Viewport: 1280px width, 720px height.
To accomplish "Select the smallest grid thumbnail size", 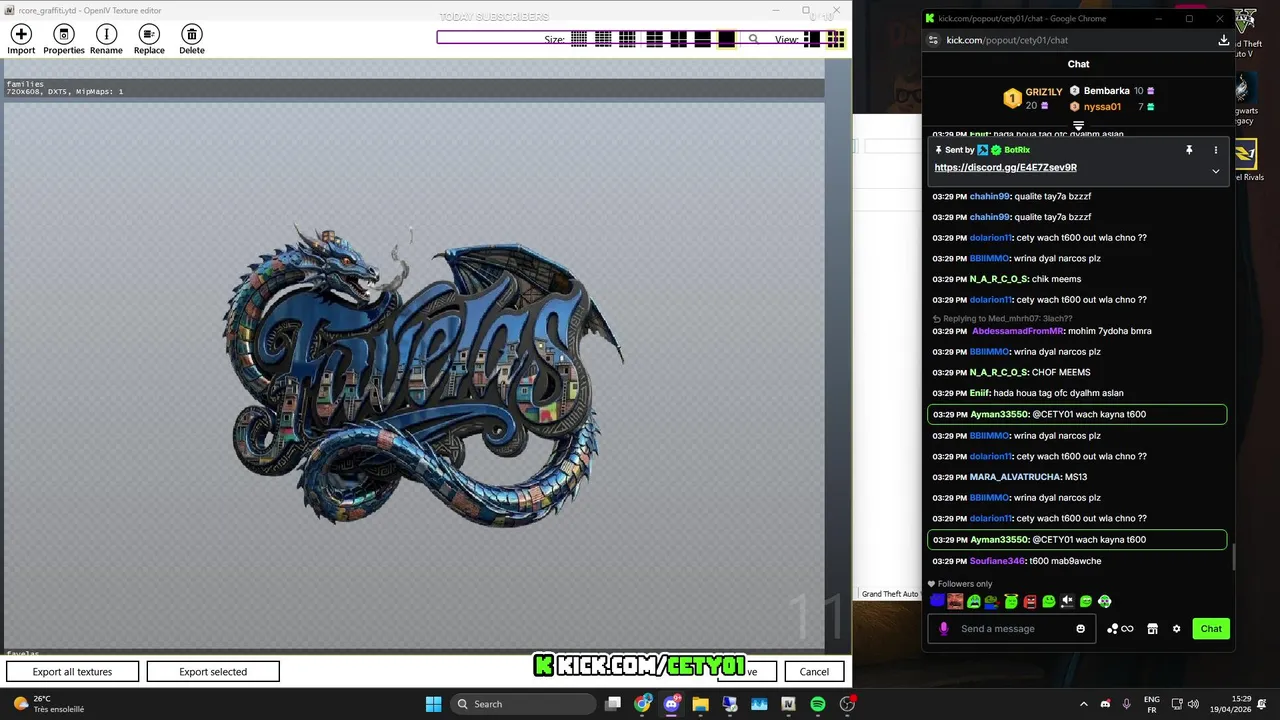I will pos(579,39).
